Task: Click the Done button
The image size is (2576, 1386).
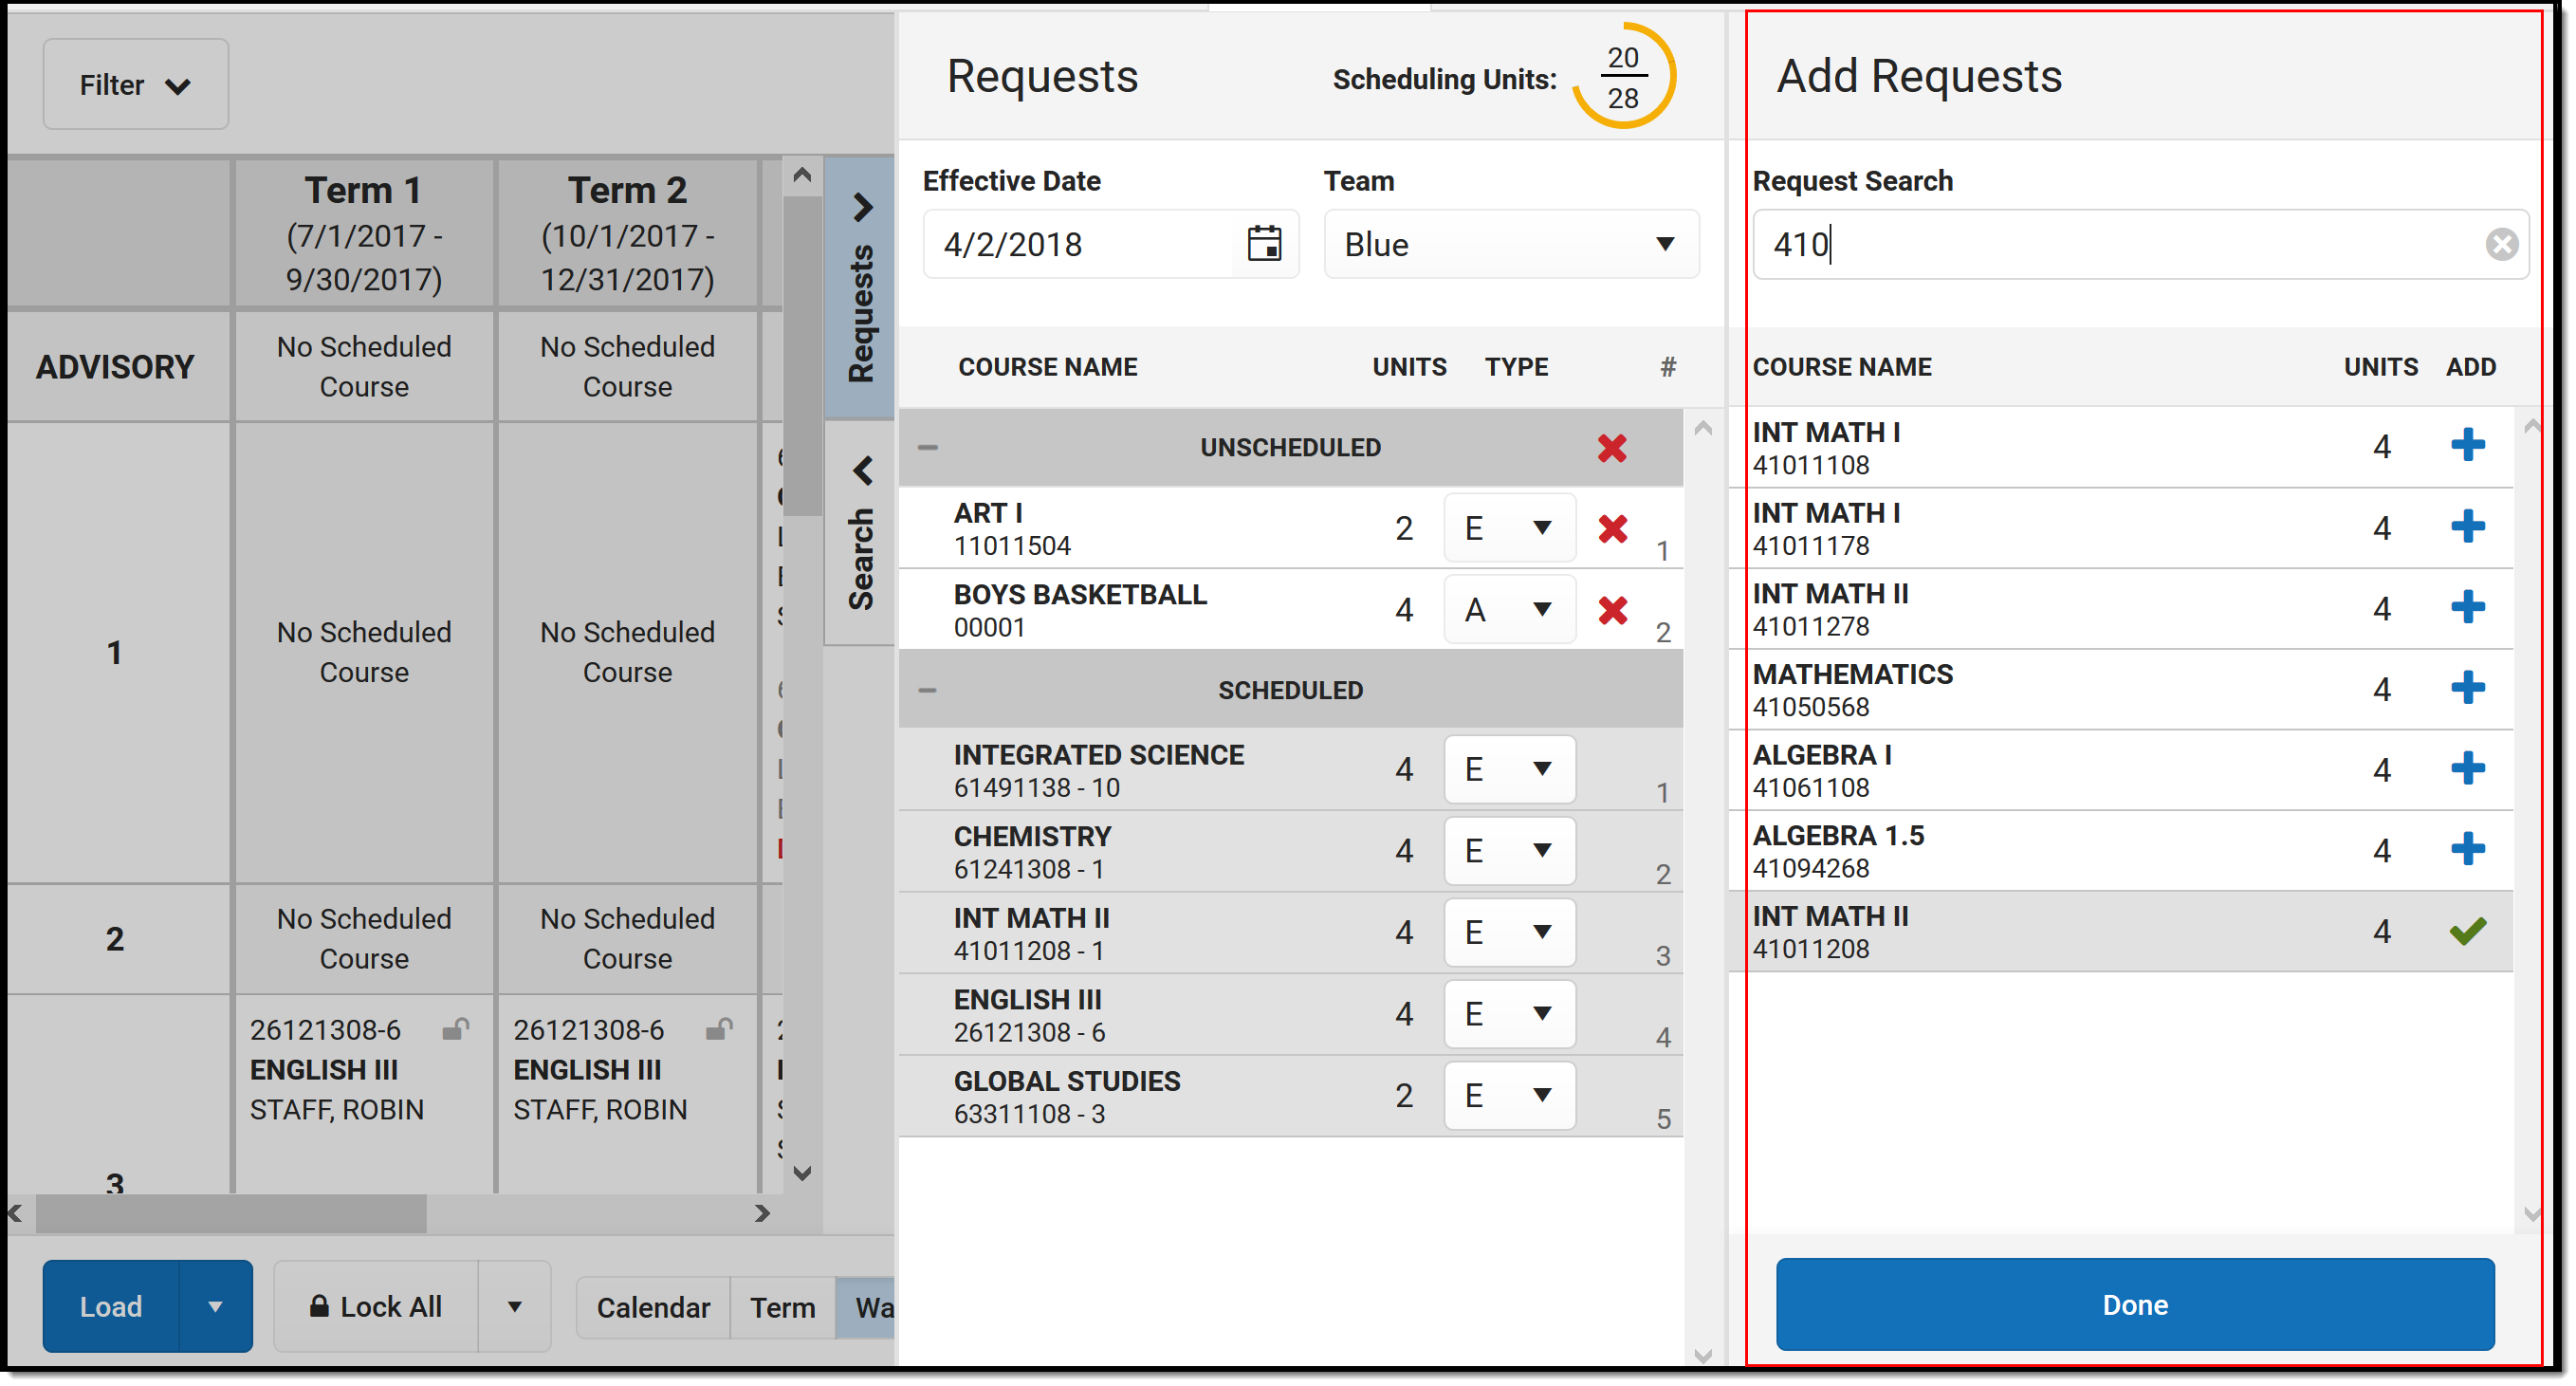Action: click(x=2134, y=1304)
